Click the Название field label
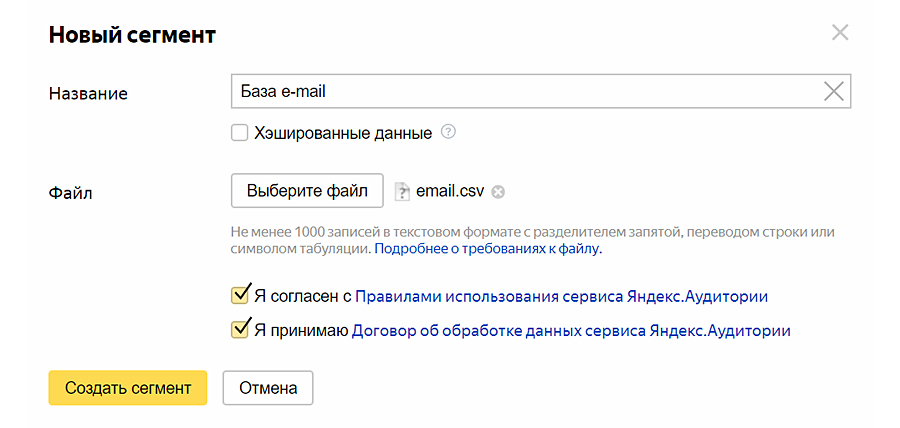The image size is (900, 428). coord(88,93)
